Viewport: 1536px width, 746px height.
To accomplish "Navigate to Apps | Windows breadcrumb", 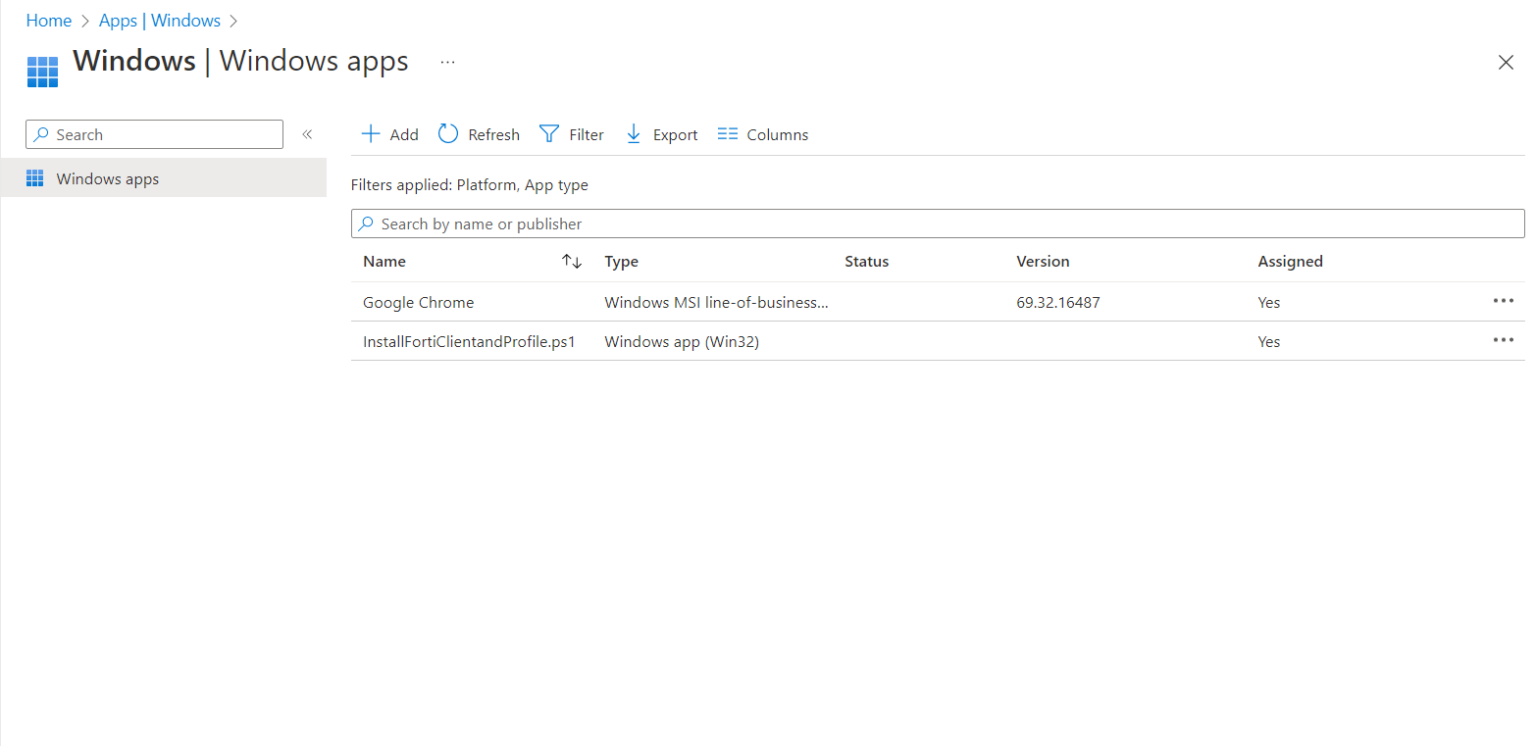I will (x=160, y=20).
